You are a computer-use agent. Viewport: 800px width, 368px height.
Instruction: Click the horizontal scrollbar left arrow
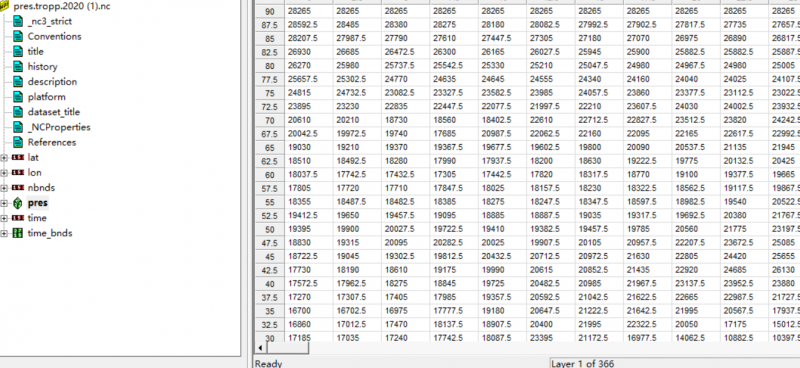coord(261,348)
